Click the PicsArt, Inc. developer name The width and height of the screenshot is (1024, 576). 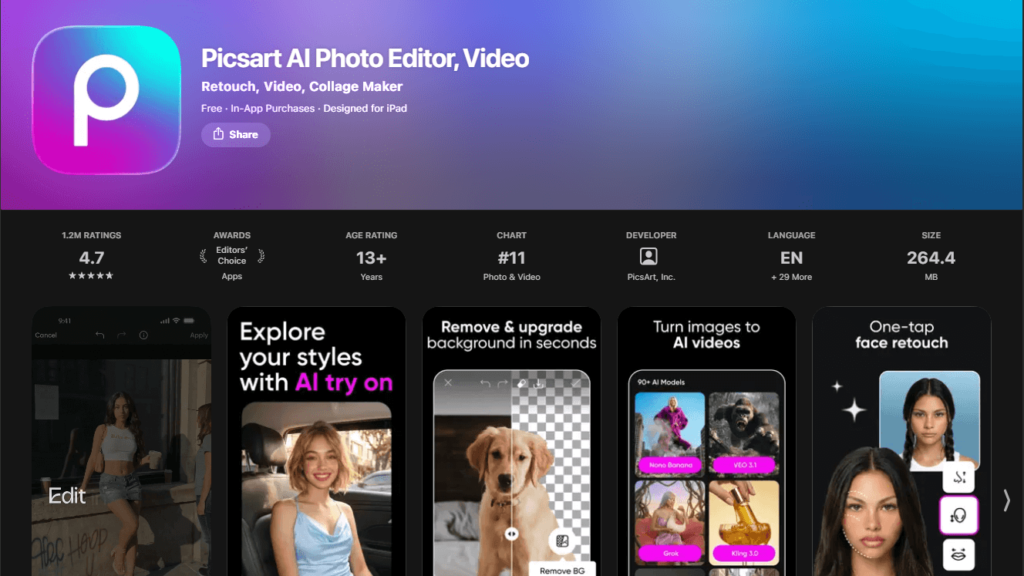(651, 277)
